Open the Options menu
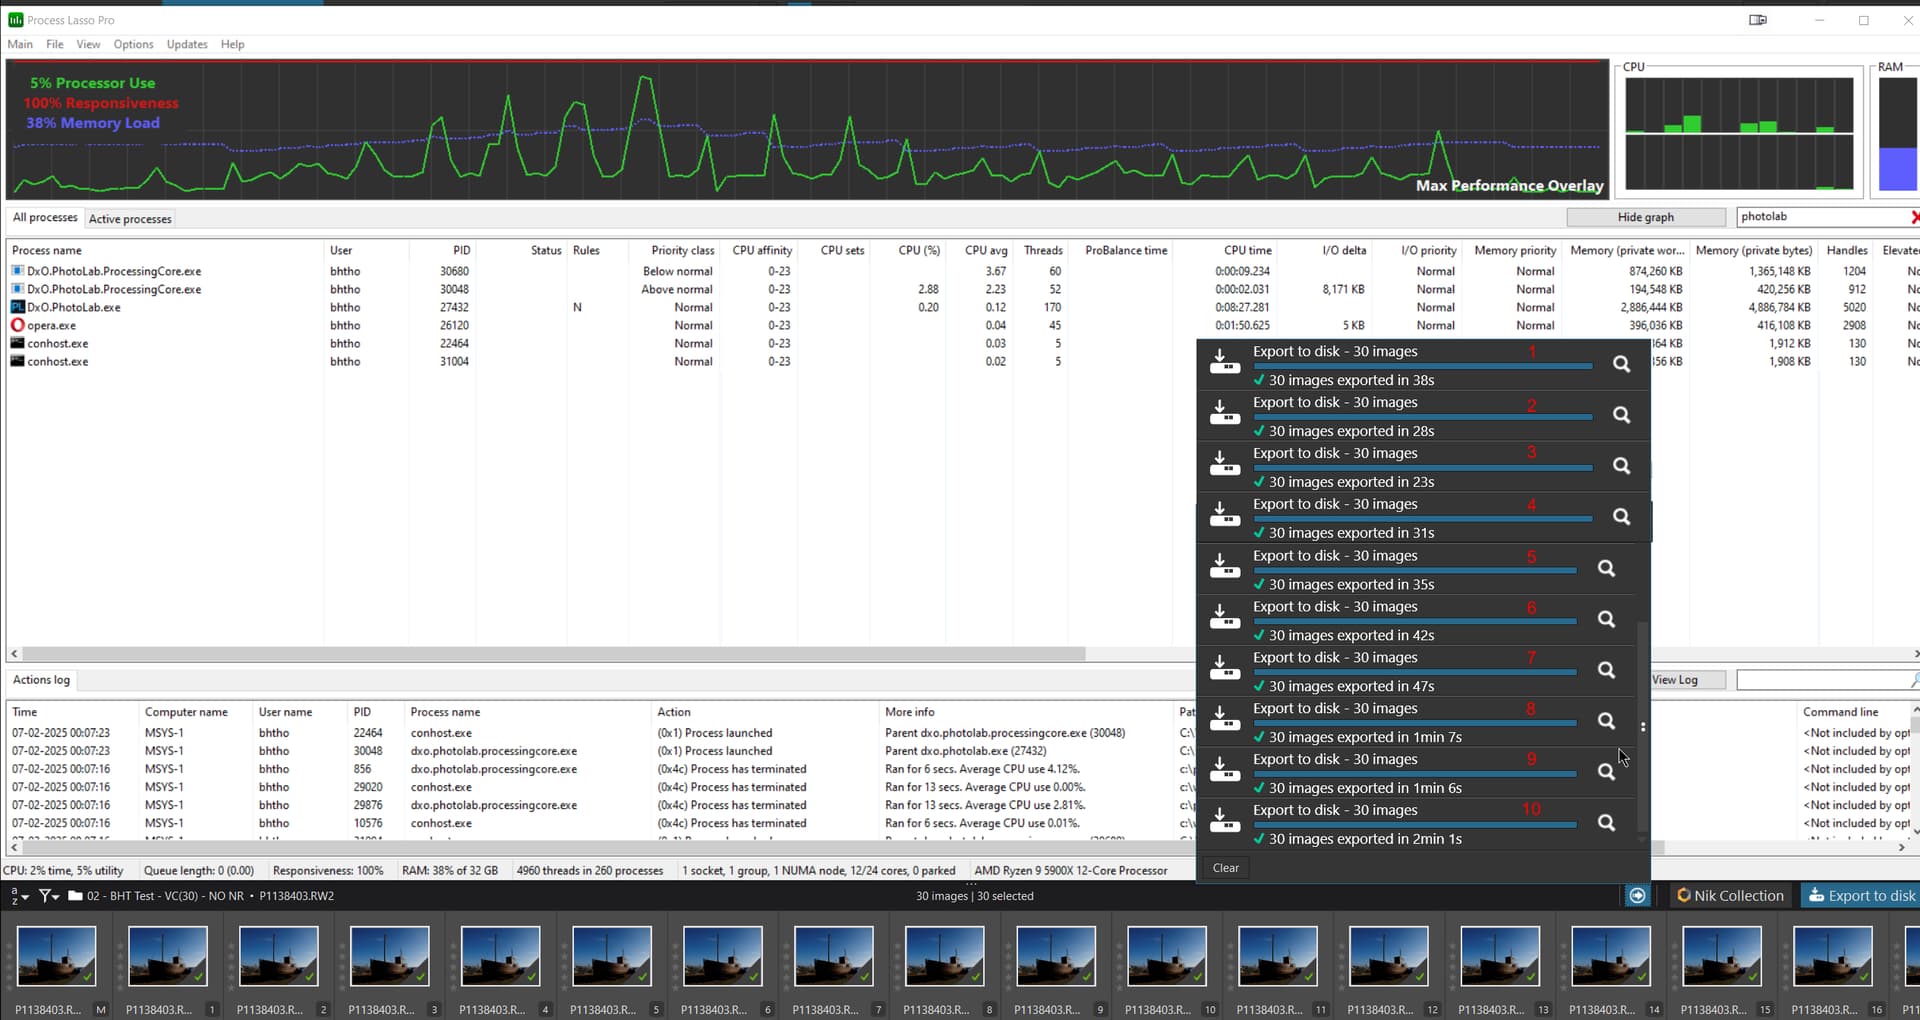Viewport: 1920px width, 1020px height. coord(133,44)
